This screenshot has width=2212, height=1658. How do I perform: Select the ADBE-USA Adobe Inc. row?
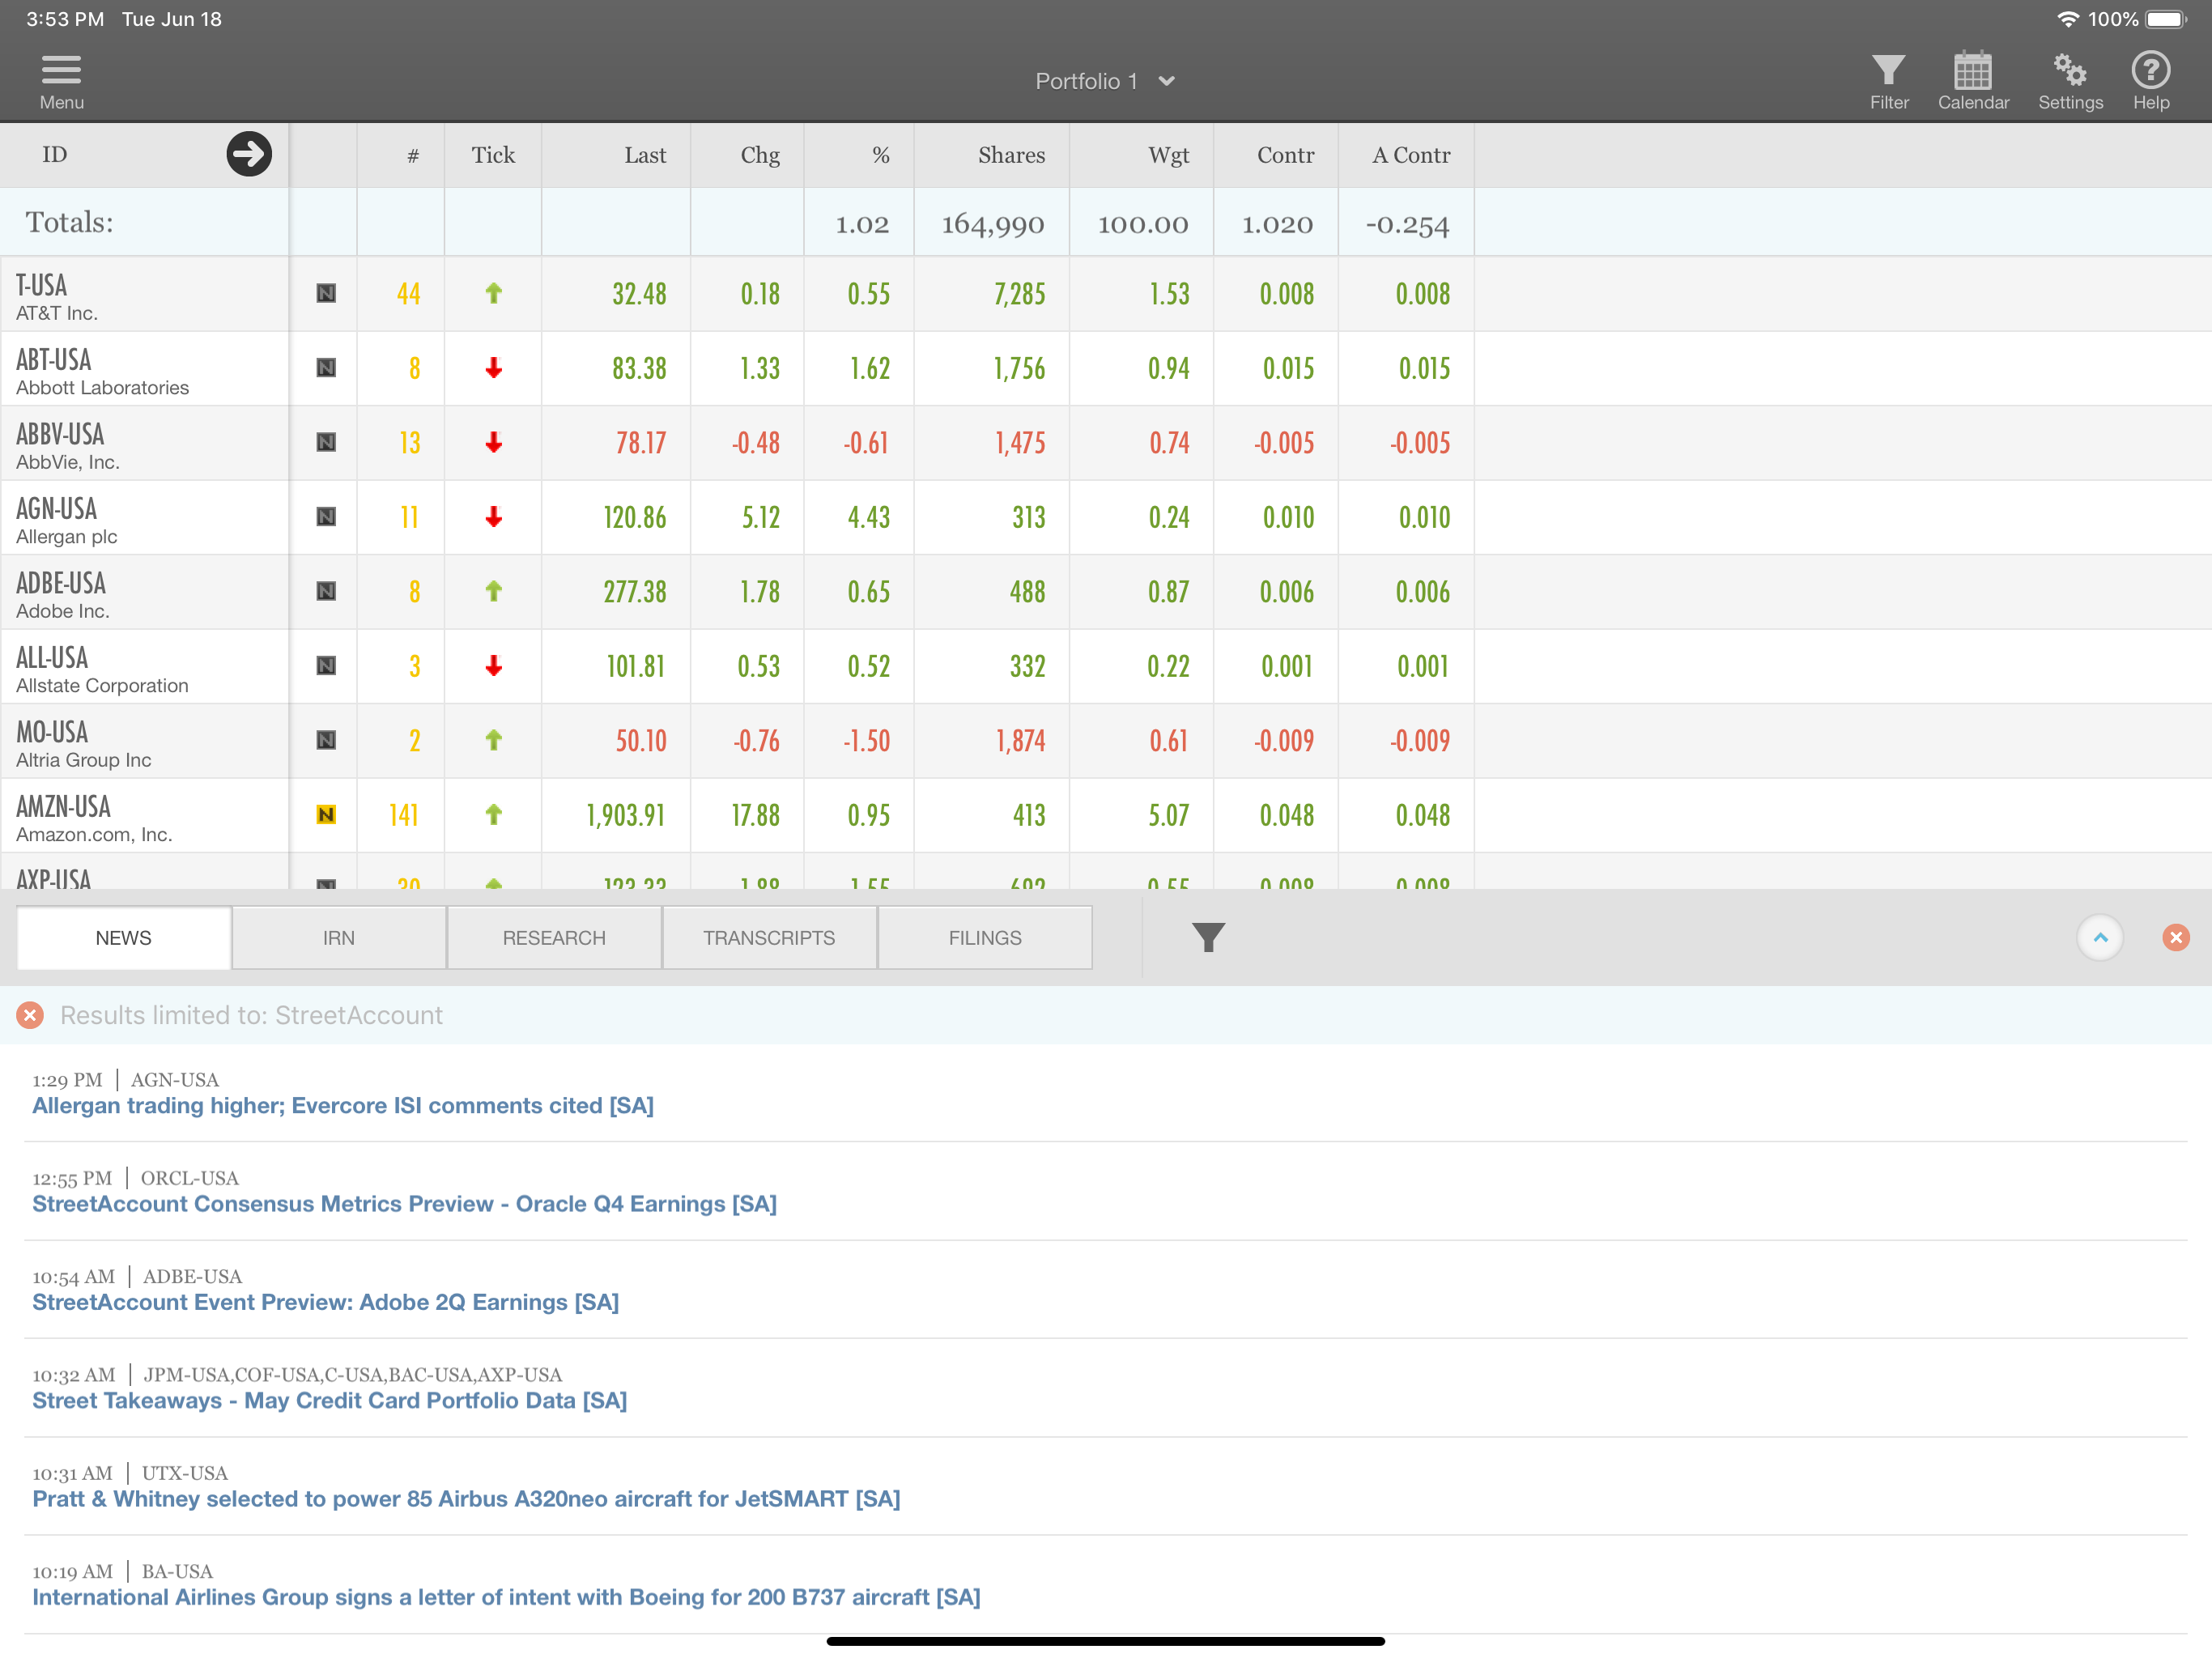(x=1106, y=592)
